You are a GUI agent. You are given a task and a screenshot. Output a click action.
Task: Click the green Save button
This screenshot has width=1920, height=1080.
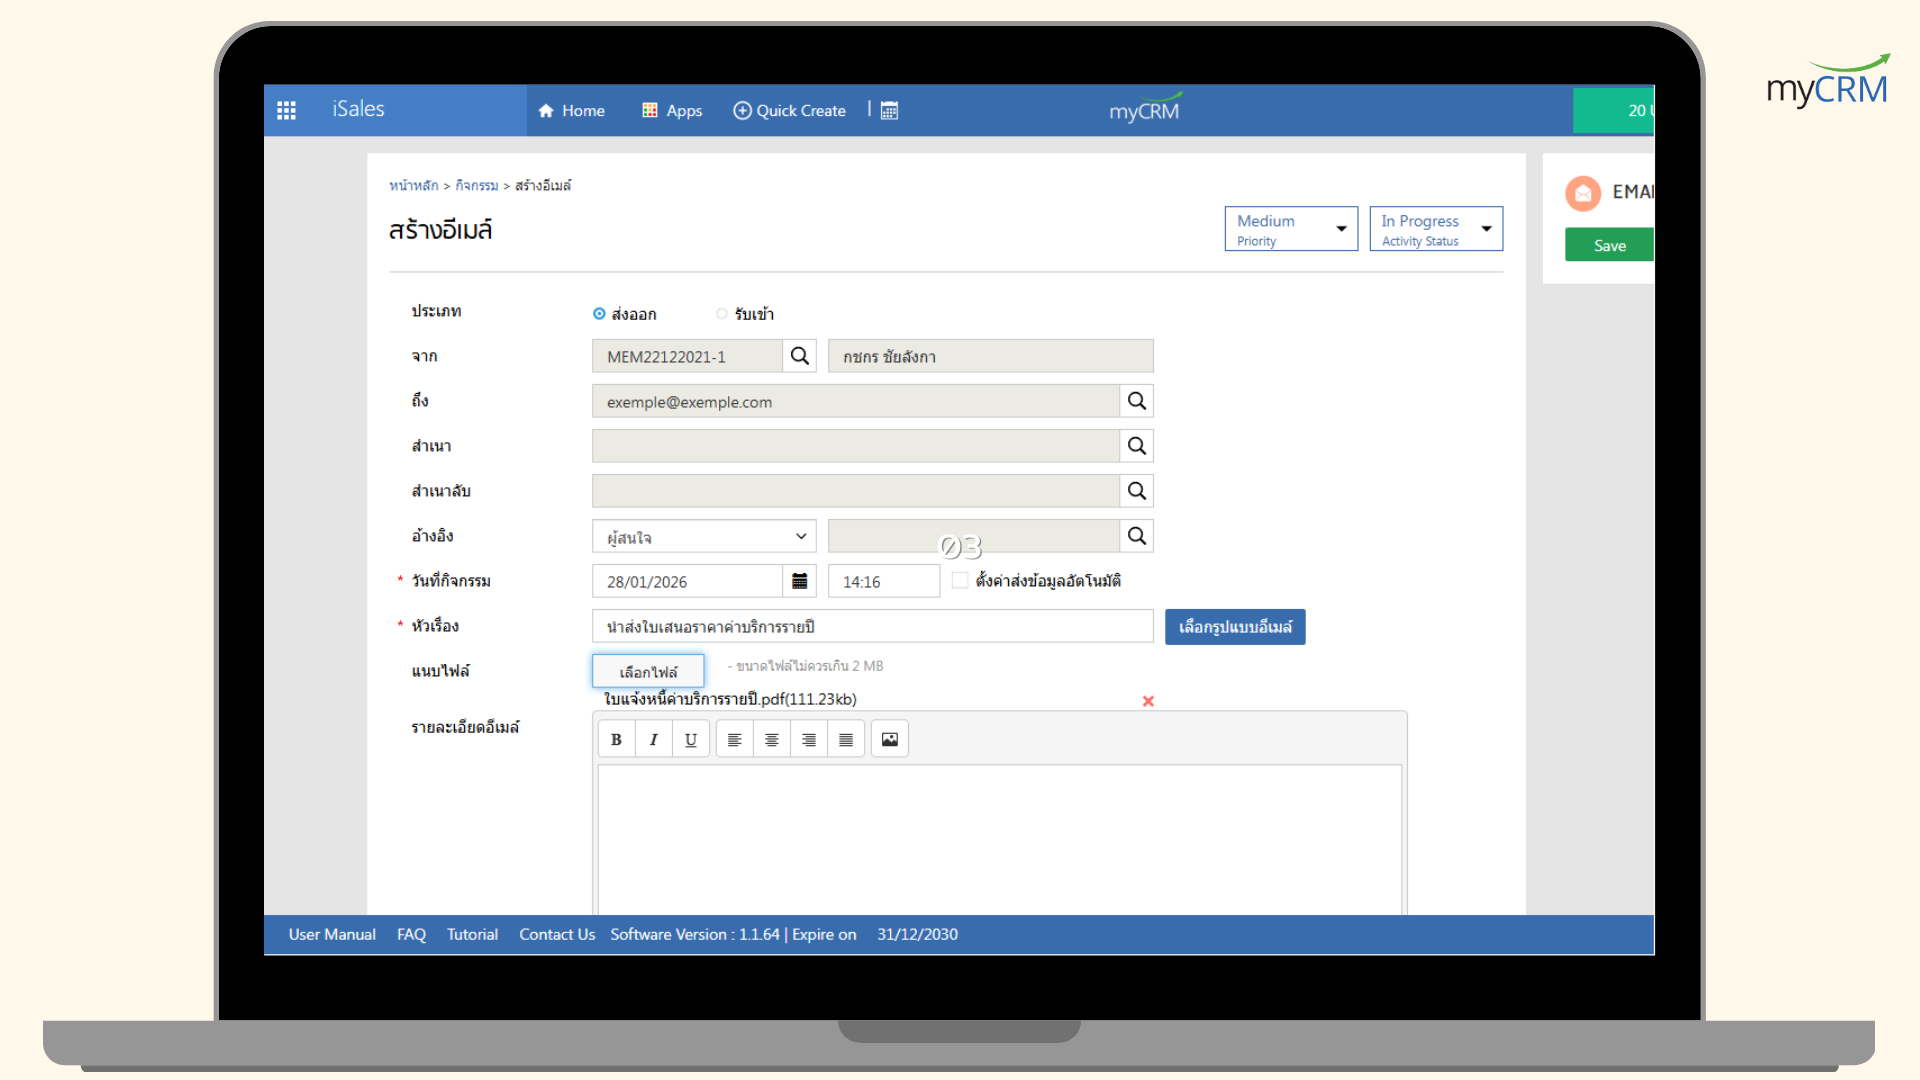[1608, 245]
